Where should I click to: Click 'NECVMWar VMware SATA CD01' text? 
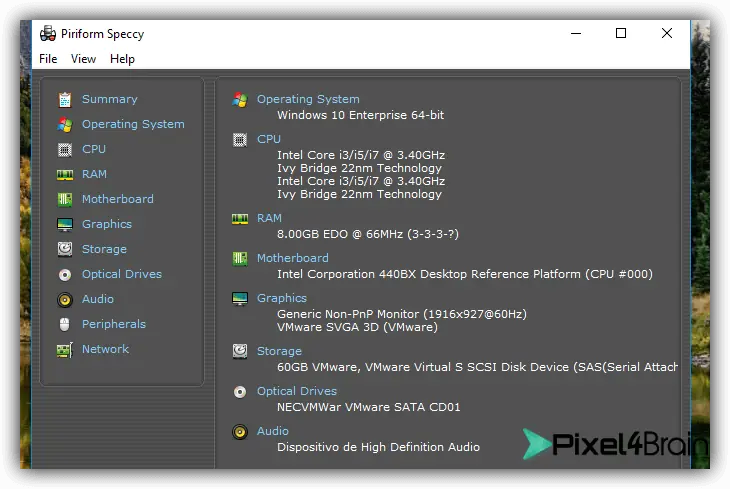[x=368, y=407]
